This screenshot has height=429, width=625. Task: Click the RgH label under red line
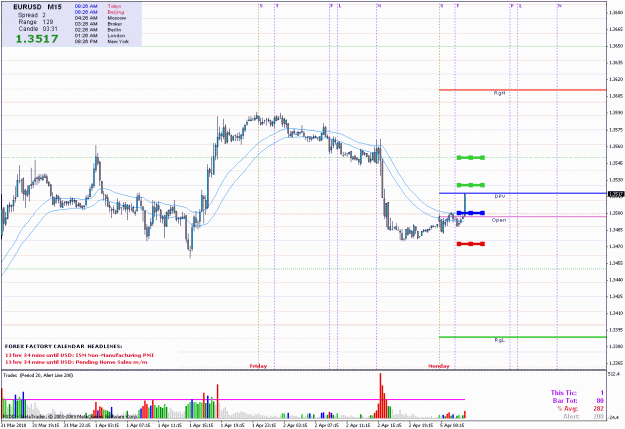[x=499, y=93]
